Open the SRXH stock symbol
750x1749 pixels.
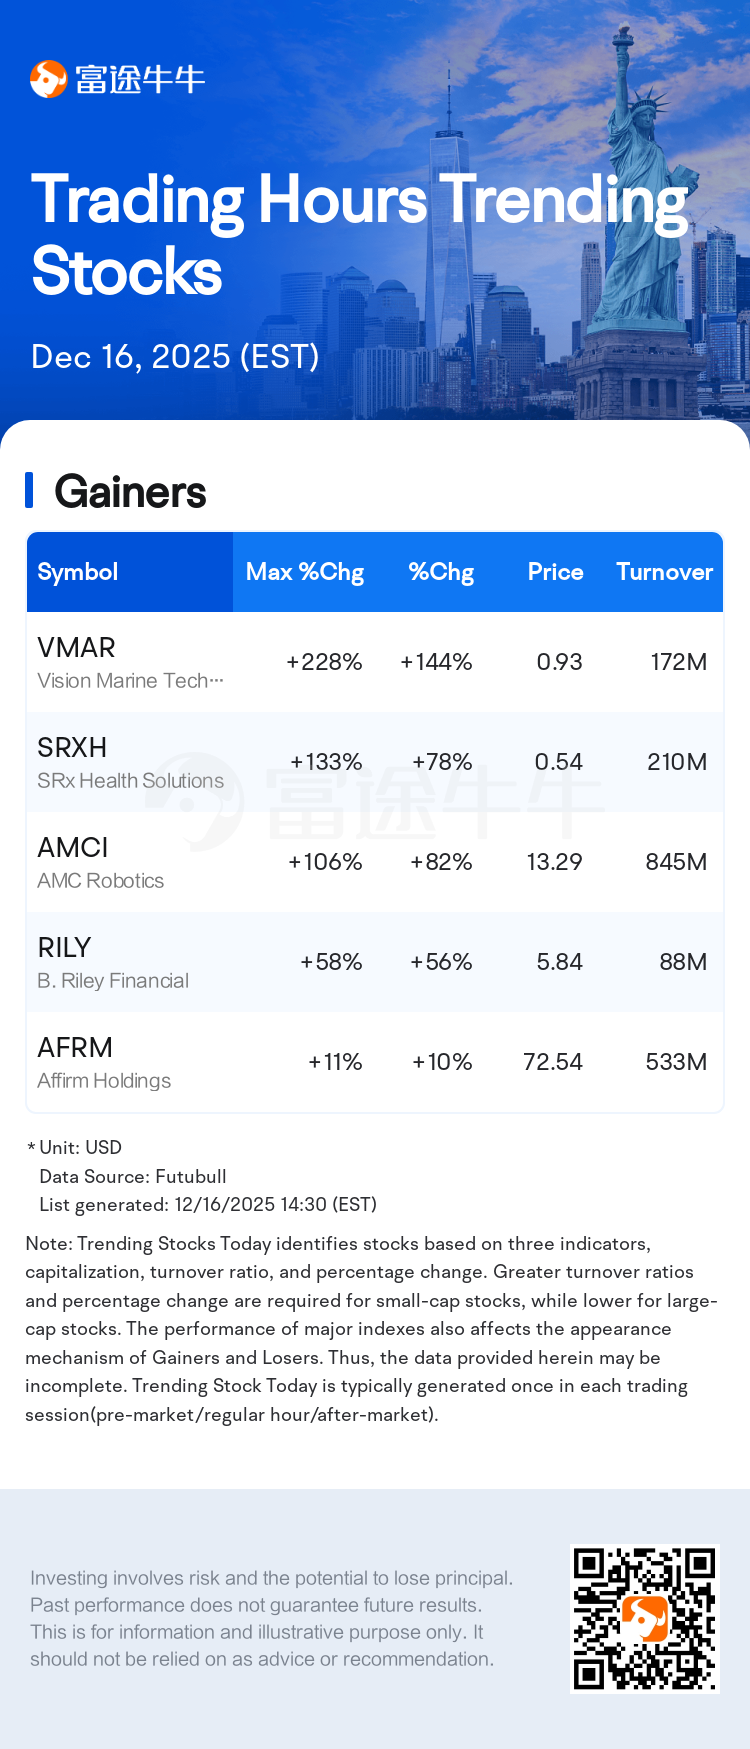[72, 748]
